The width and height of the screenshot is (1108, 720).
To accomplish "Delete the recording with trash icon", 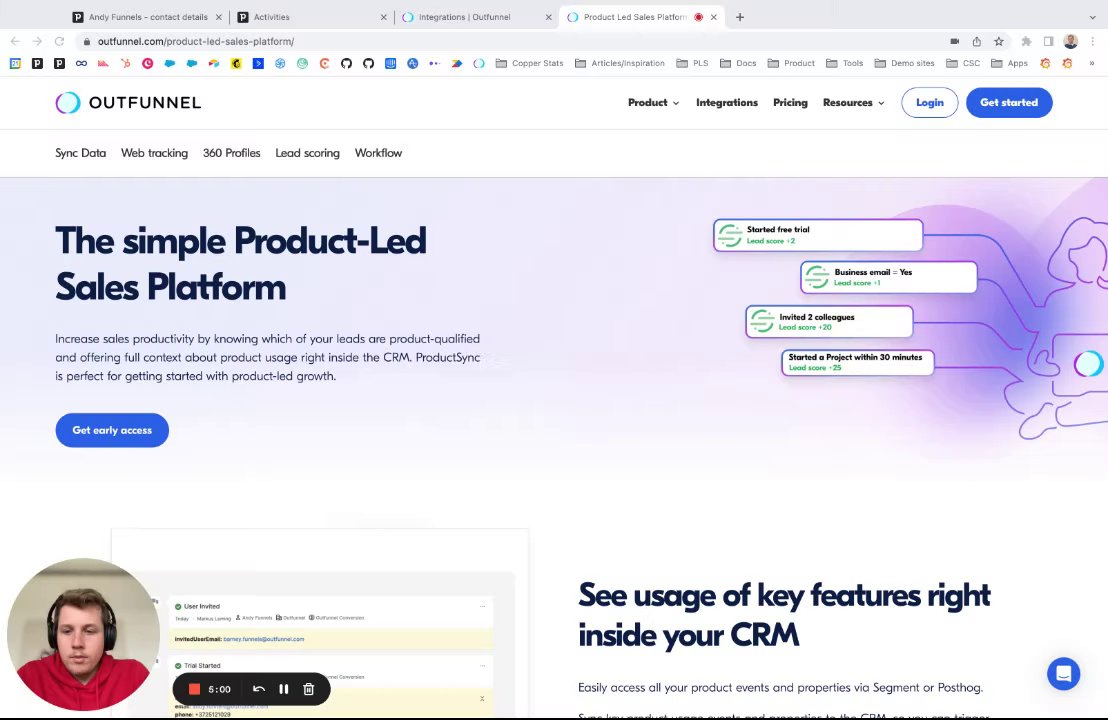I will [309, 689].
